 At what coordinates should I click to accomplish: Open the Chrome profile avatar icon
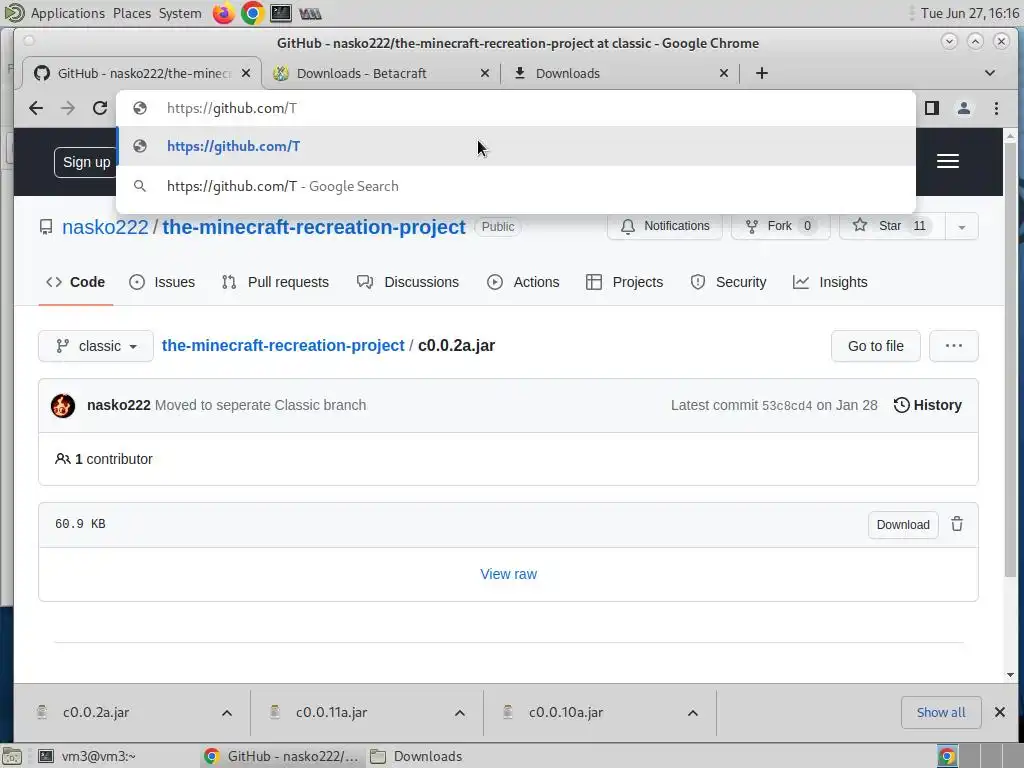tap(964, 108)
